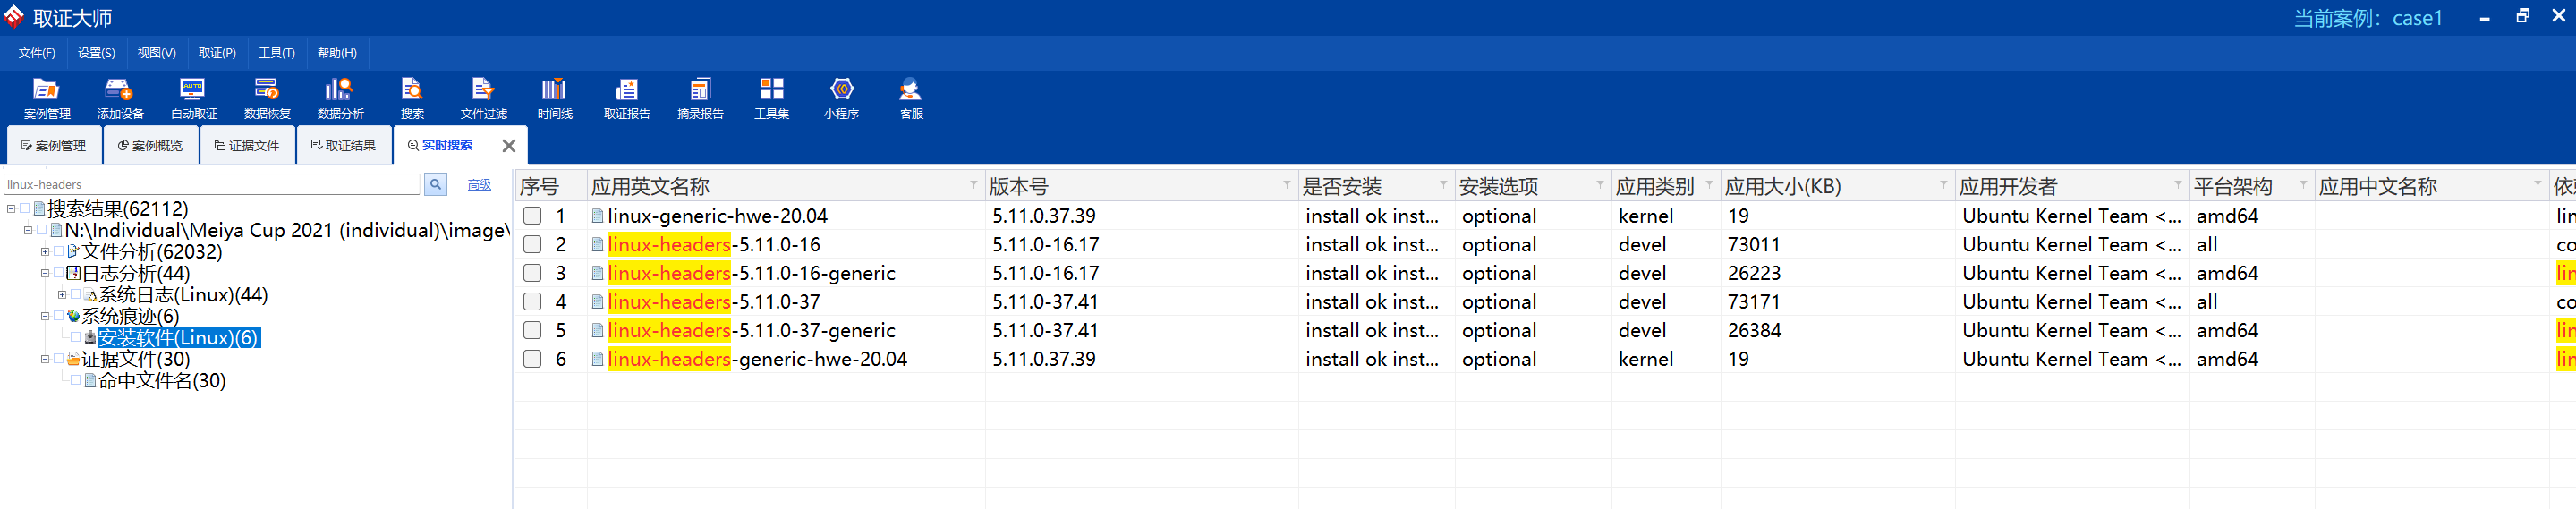Expand the 文件分析(62032) tree node
Screen dimensions: 2576x509
45,252
